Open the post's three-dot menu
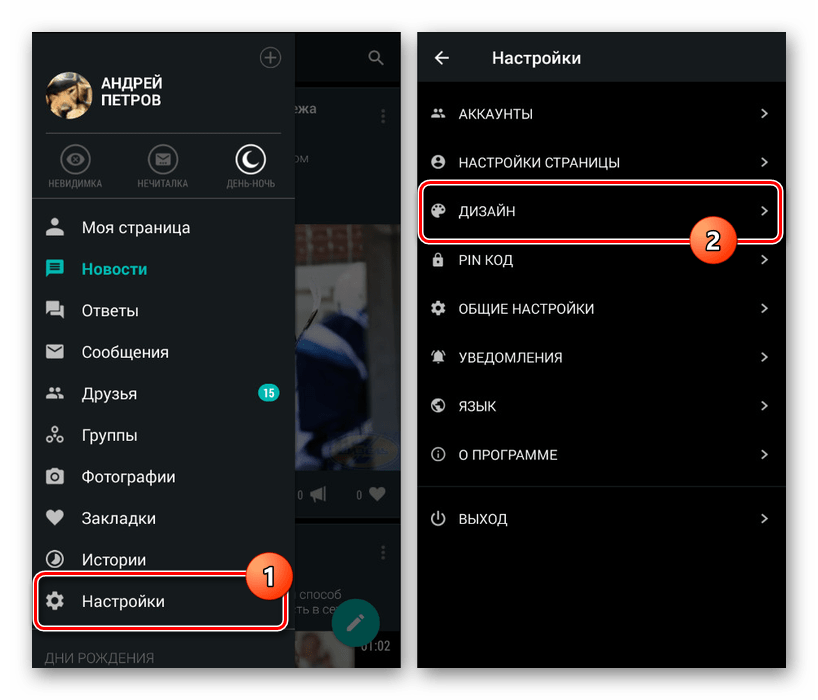 point(382,117)
